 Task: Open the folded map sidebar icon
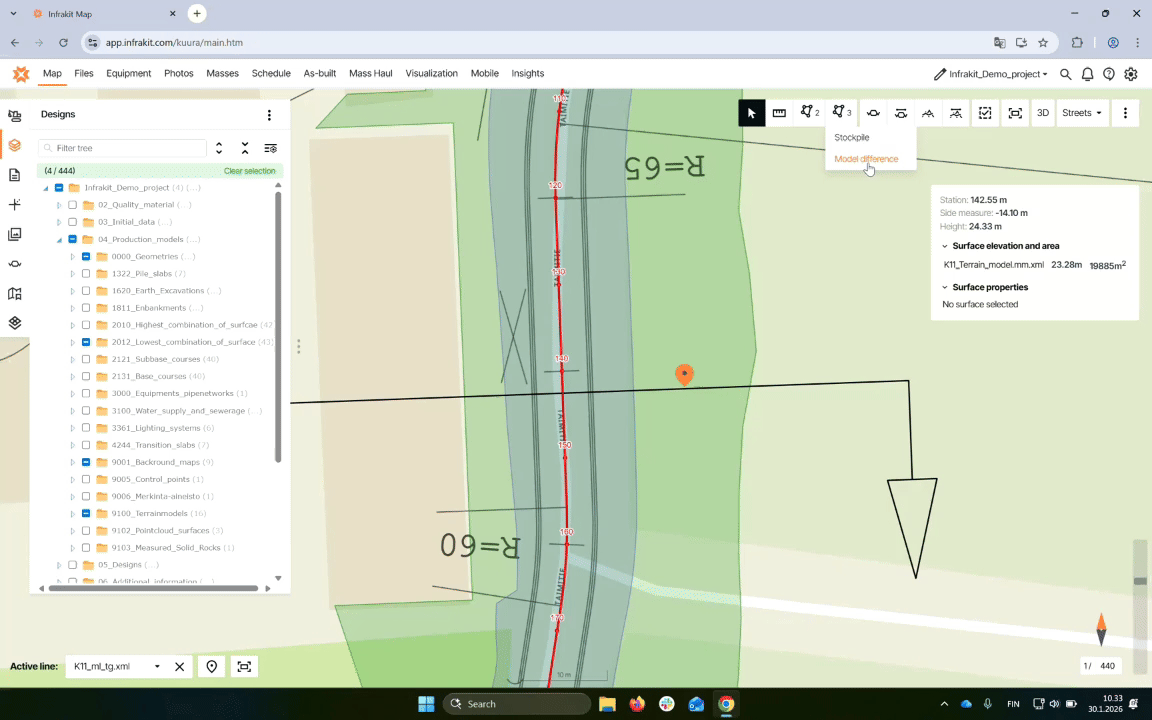click(14, 294)
